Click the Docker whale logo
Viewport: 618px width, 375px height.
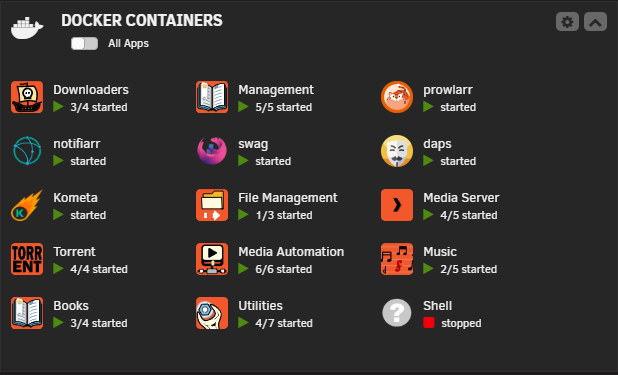[27, 28]
